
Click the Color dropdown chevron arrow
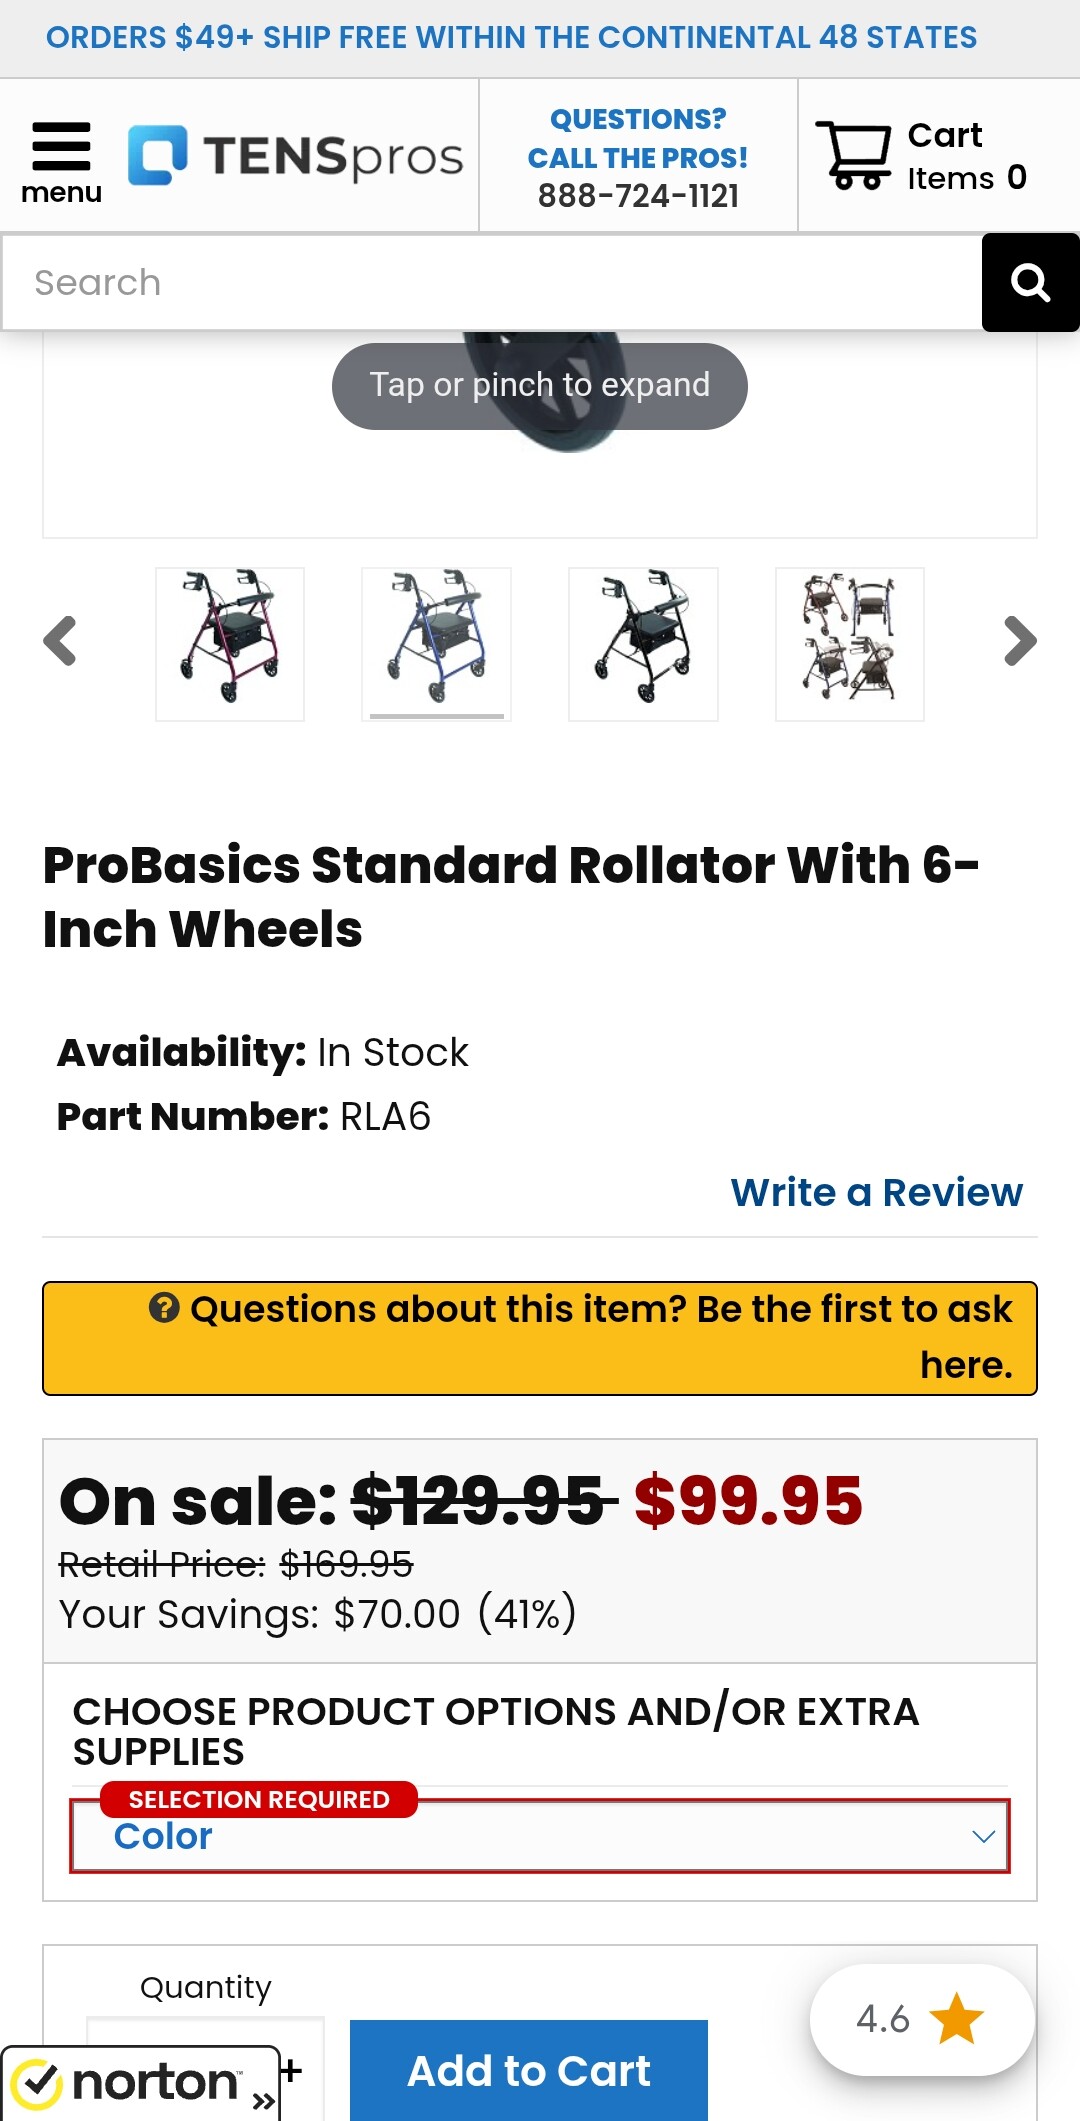click(983, 1836)
